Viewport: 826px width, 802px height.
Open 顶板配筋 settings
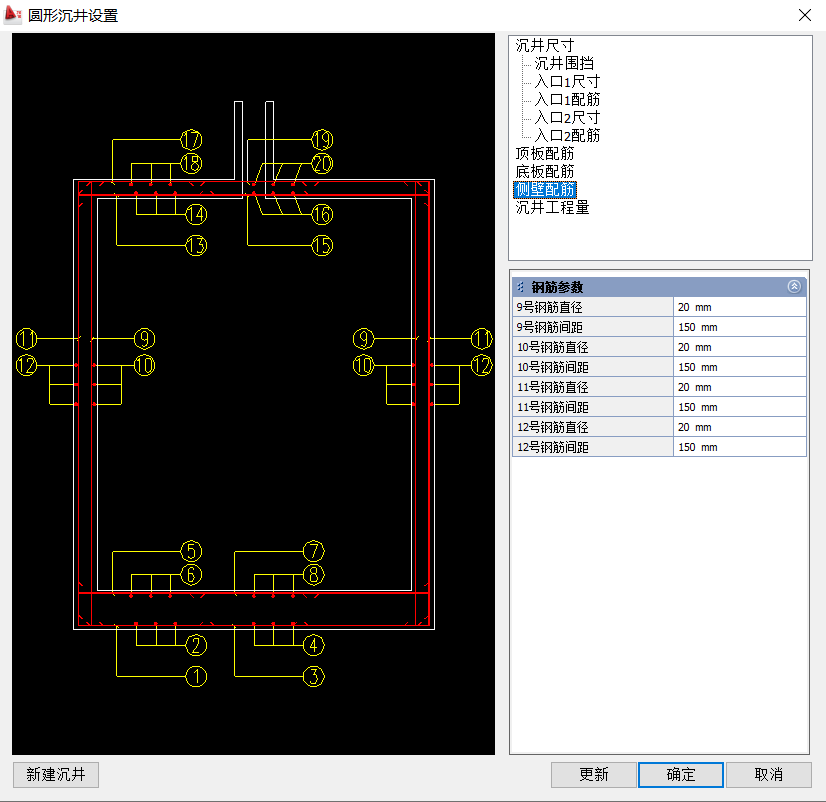pos(544,153)
